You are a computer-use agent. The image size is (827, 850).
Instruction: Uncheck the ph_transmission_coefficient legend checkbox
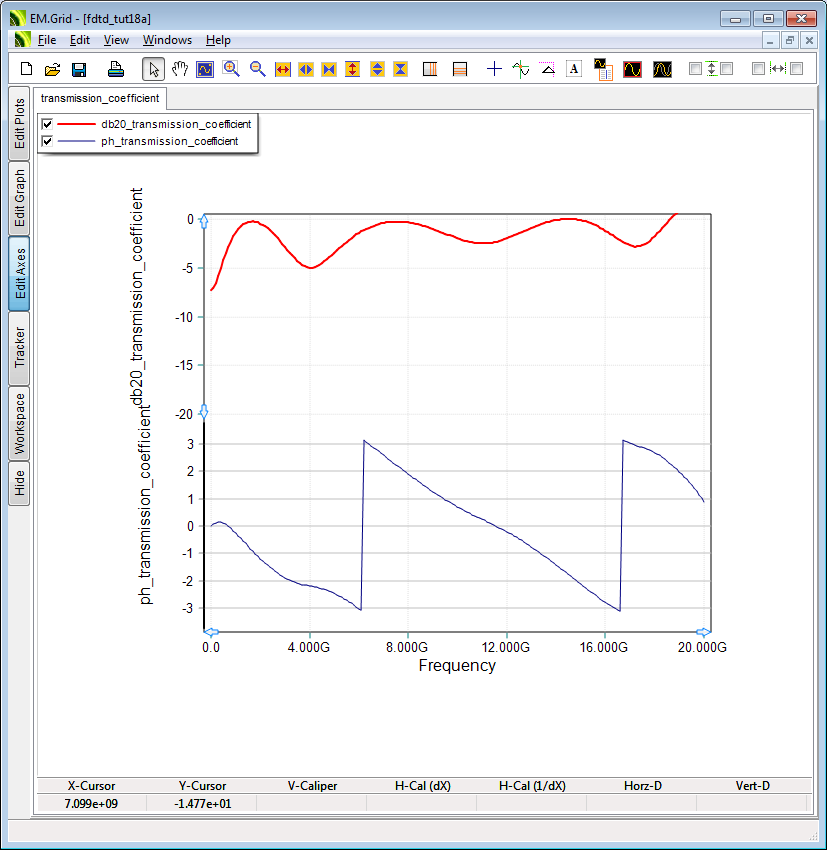(x=47, y=141)
